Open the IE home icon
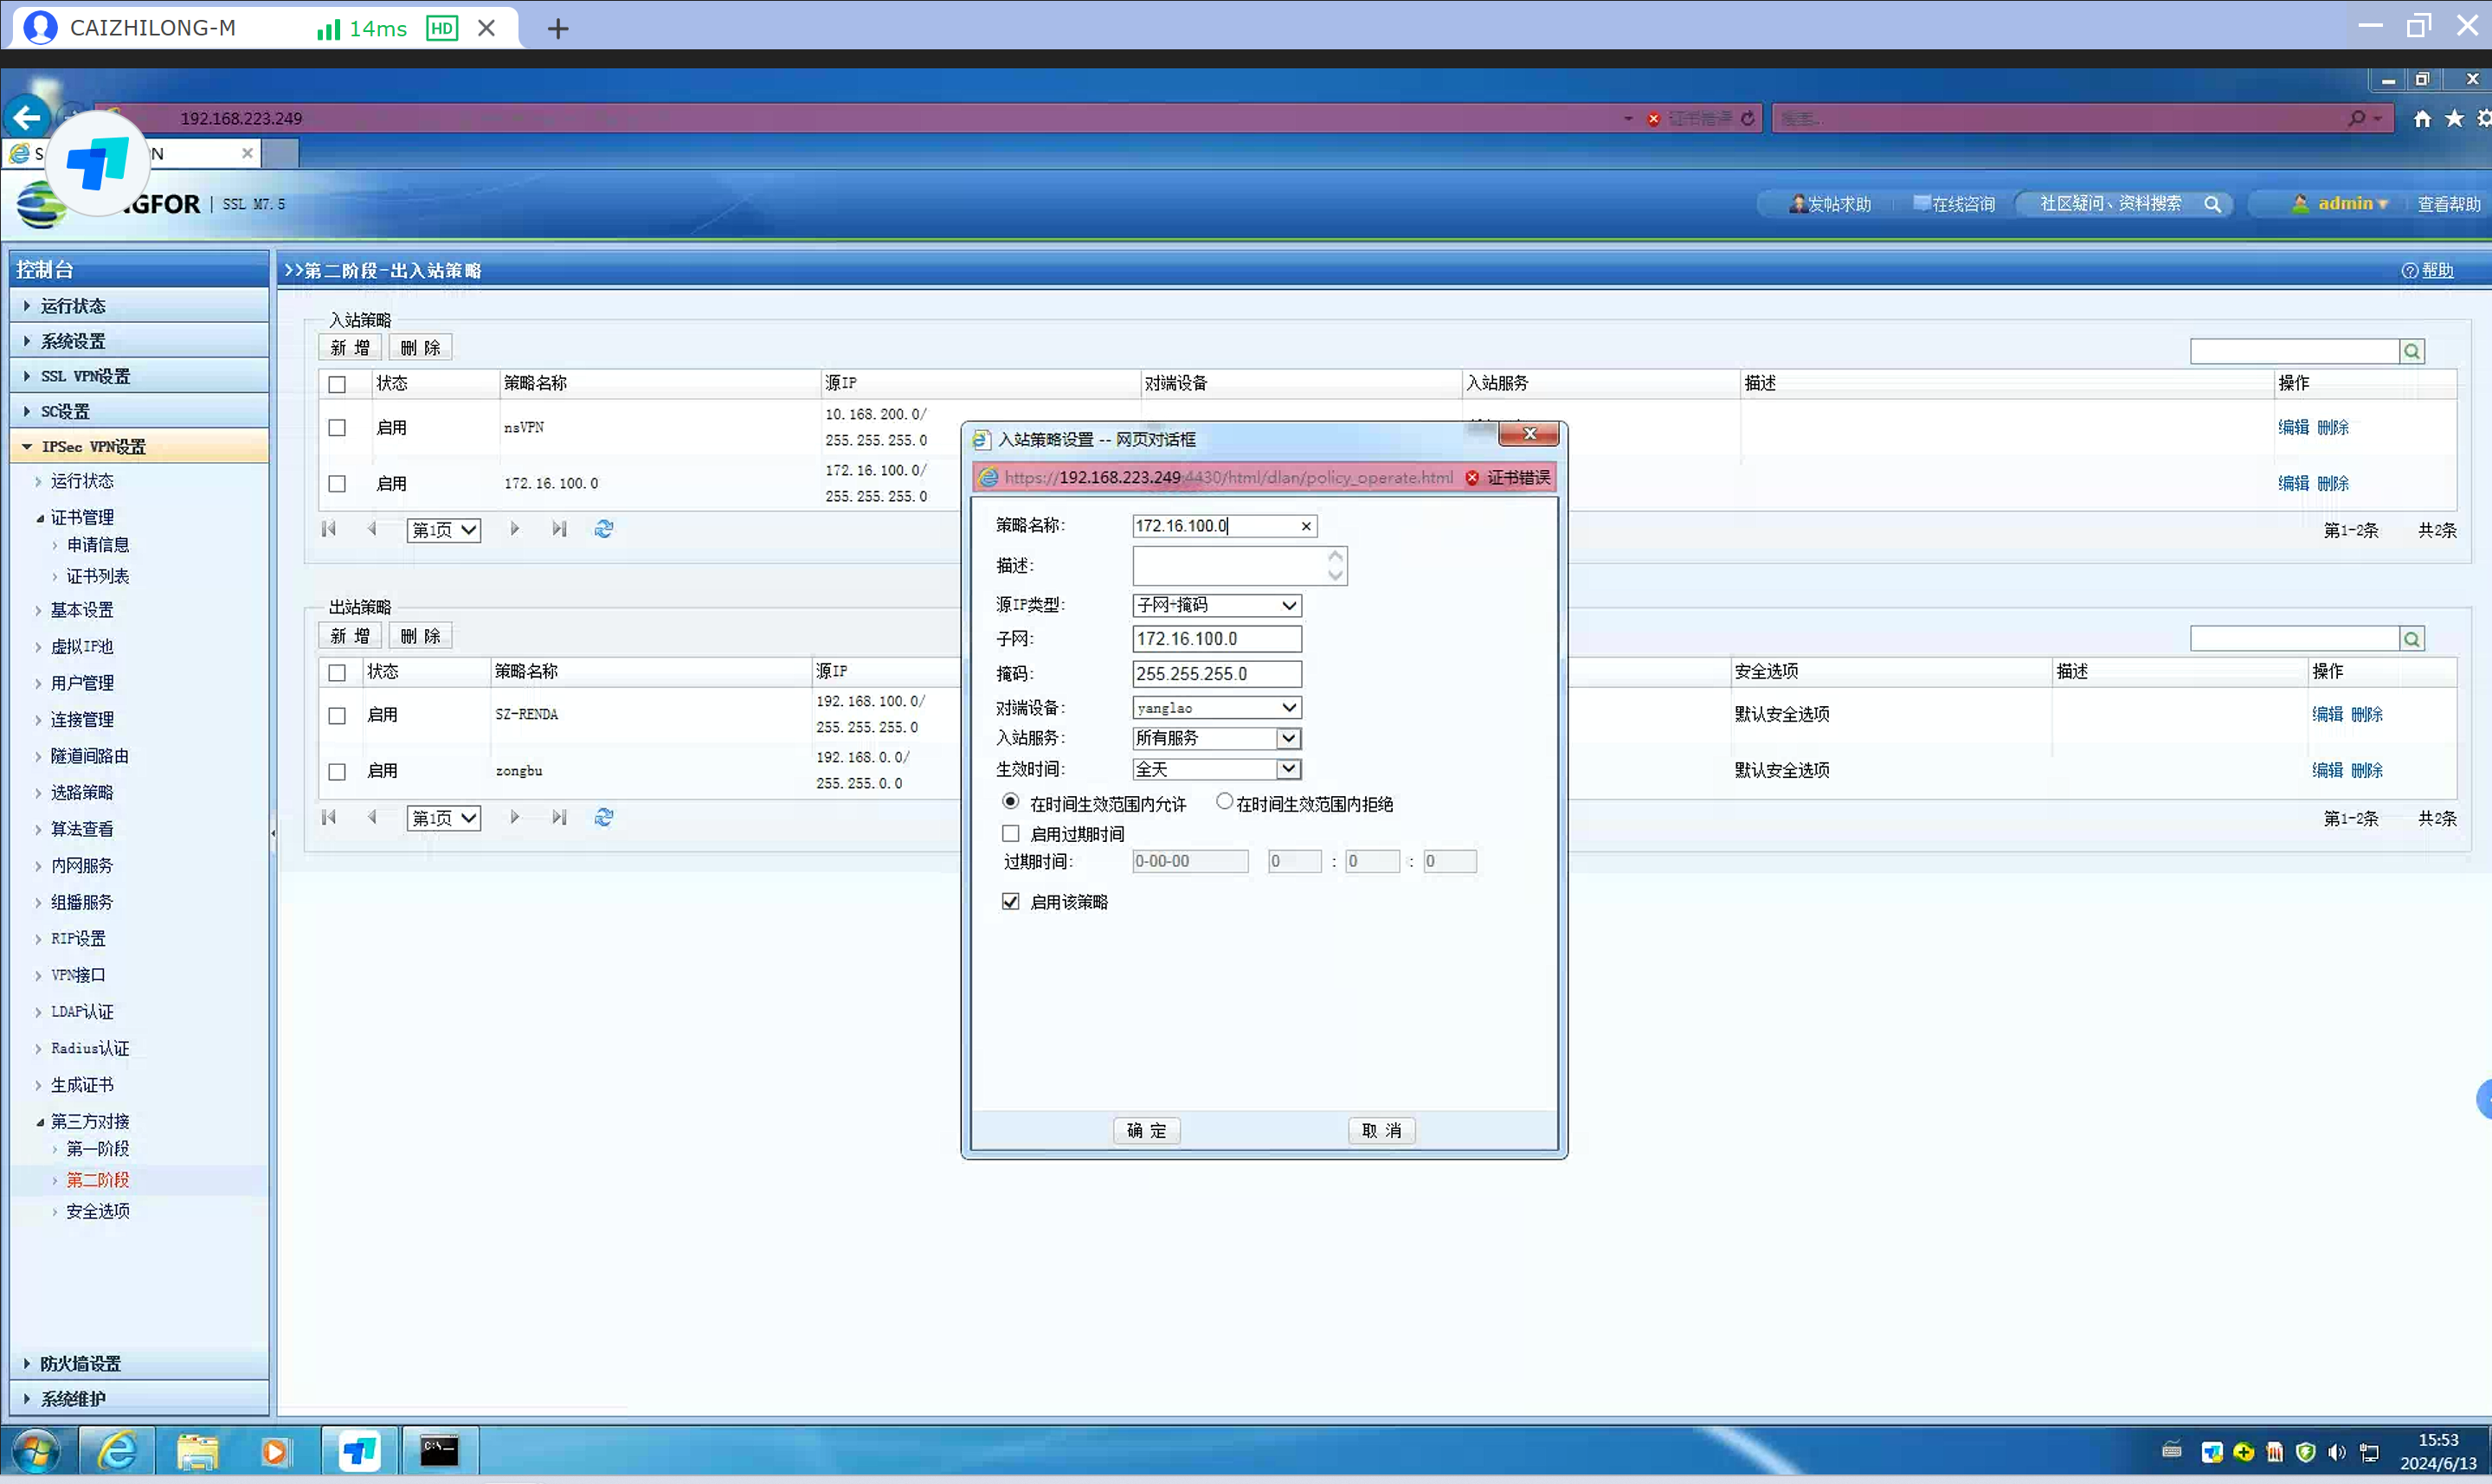Viewport: 2492px width, 1484px height. (2421, 119)
